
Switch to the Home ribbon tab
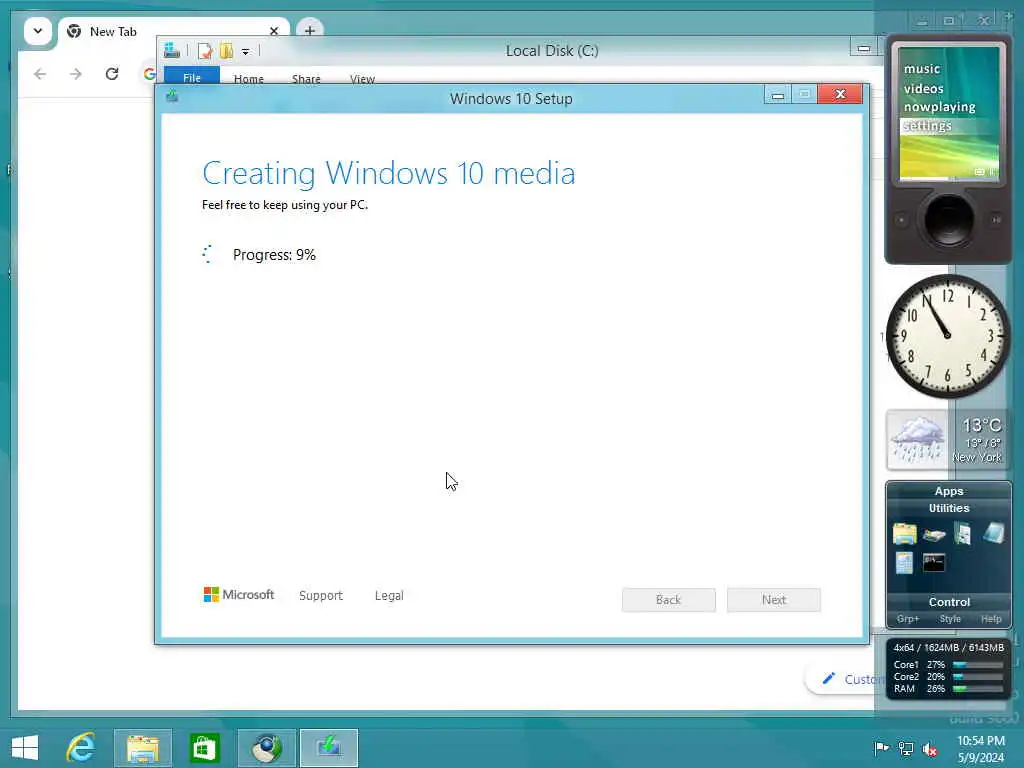click(249, 78)
